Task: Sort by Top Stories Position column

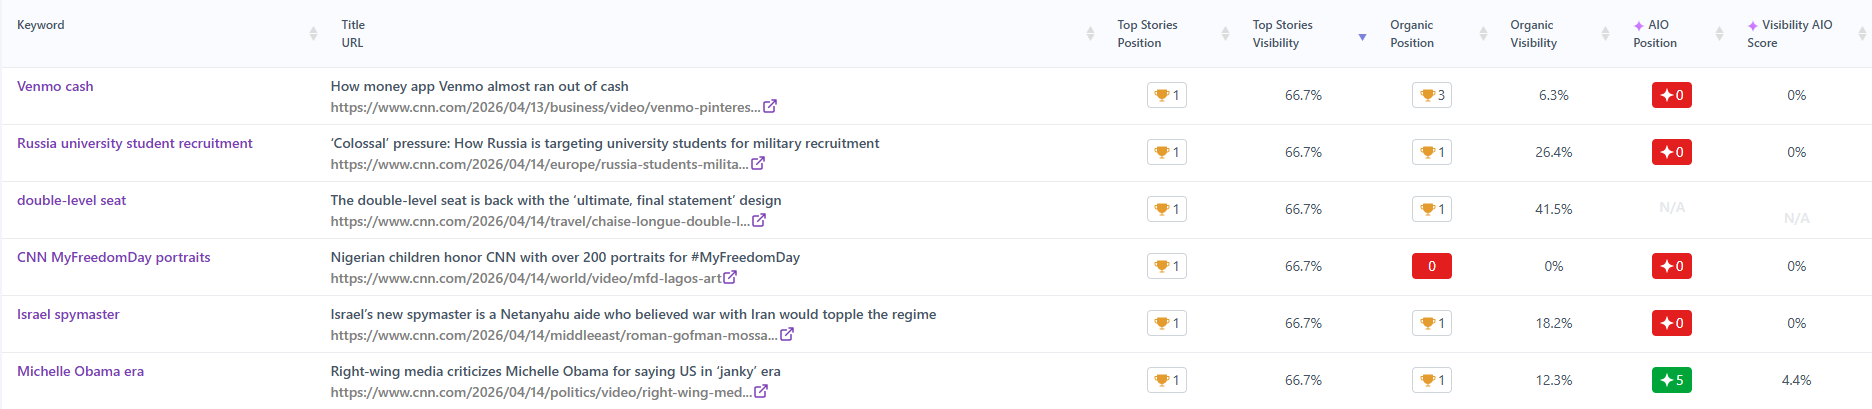Action: [1225, 34]
